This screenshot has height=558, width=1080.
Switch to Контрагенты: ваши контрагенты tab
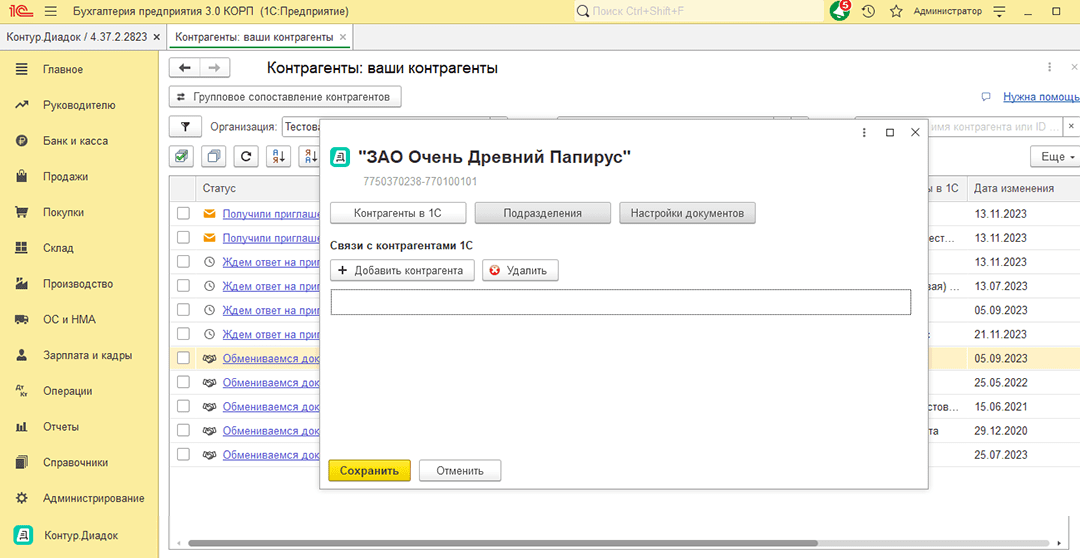254,37
